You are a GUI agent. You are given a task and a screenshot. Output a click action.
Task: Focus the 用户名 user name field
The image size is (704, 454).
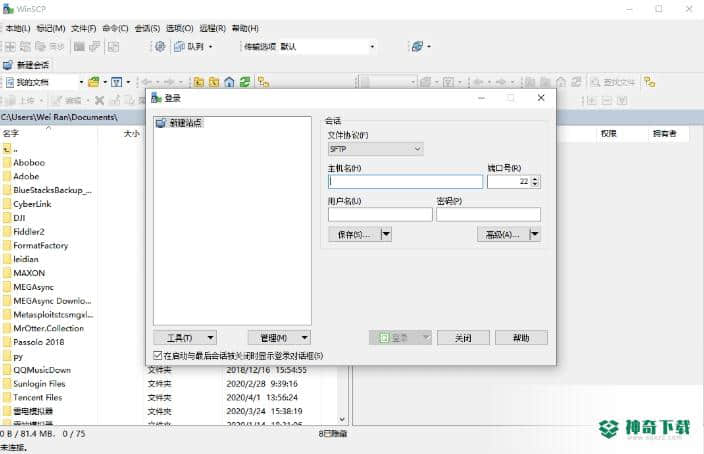(x=380, y=215)
